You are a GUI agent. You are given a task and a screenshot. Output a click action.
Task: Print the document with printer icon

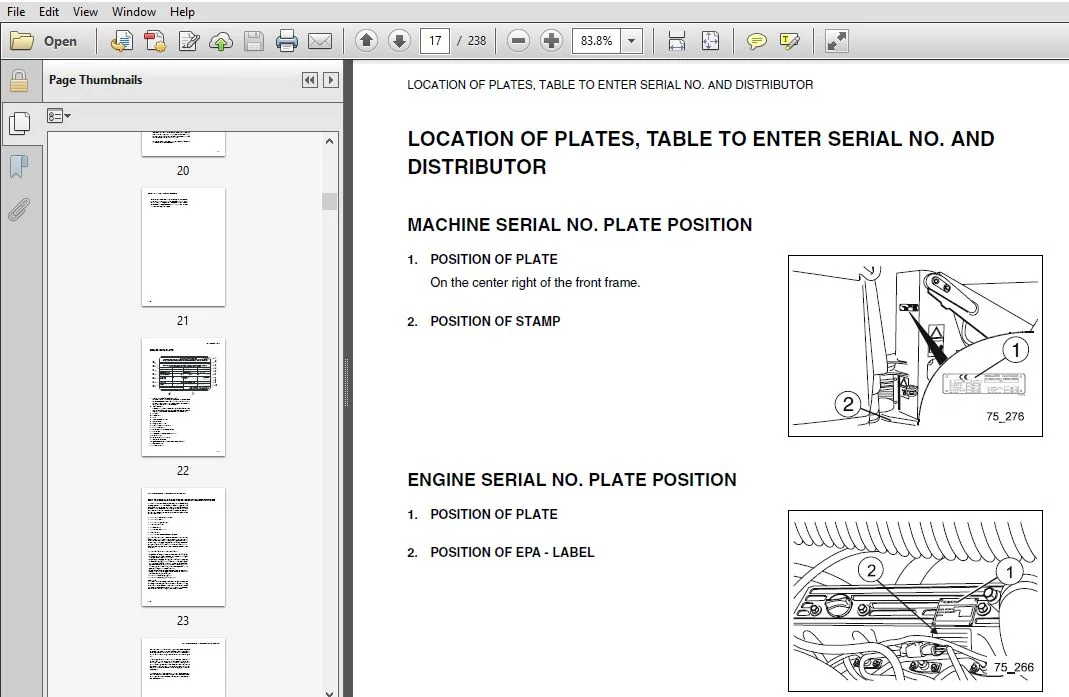pyautogui.click(x=286, y=41)
